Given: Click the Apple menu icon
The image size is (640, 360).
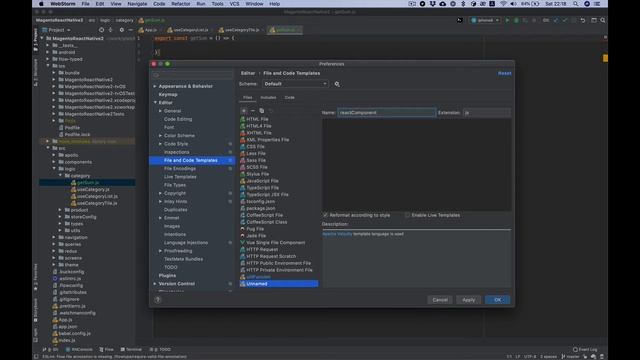Looking at the screenshot, I should tap(41, 4).
